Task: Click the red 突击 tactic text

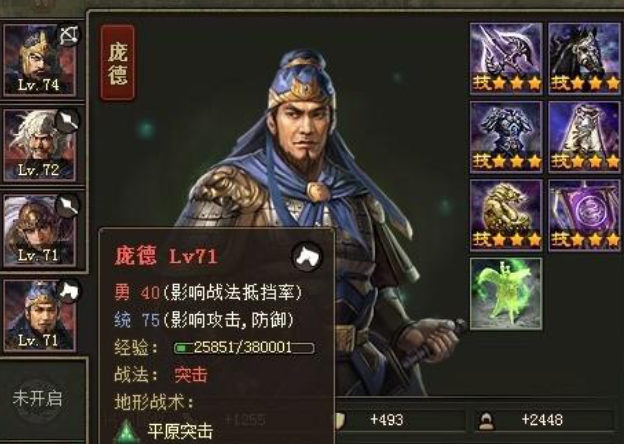Action: 191,375
